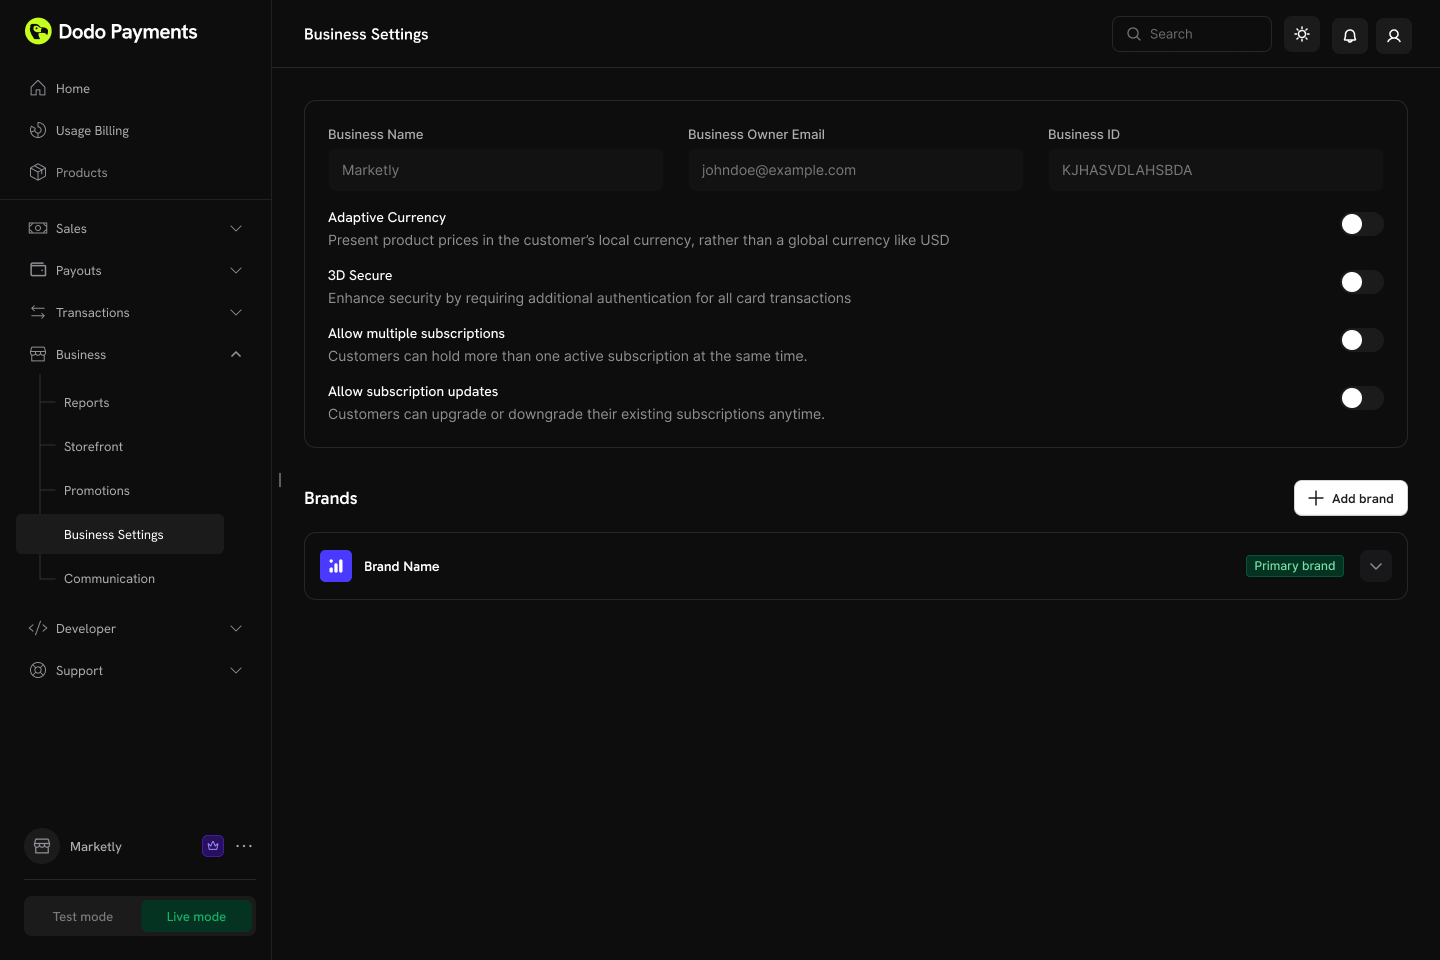Enable the Adaptive Currency toggle
Screen dimensions: 1440x960
pos(1362,224)
